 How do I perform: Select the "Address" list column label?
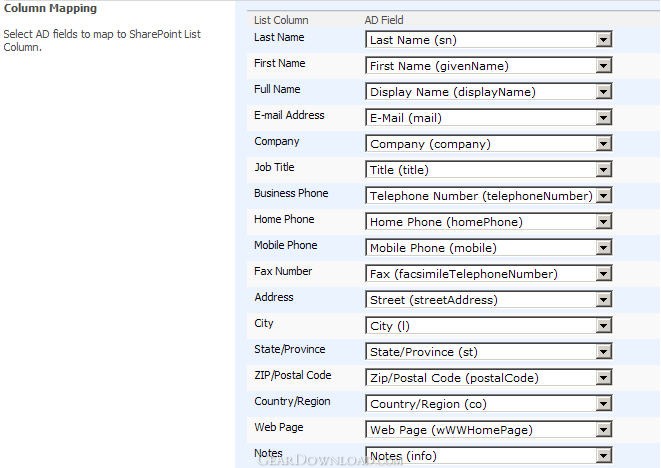tap(274, 298)
